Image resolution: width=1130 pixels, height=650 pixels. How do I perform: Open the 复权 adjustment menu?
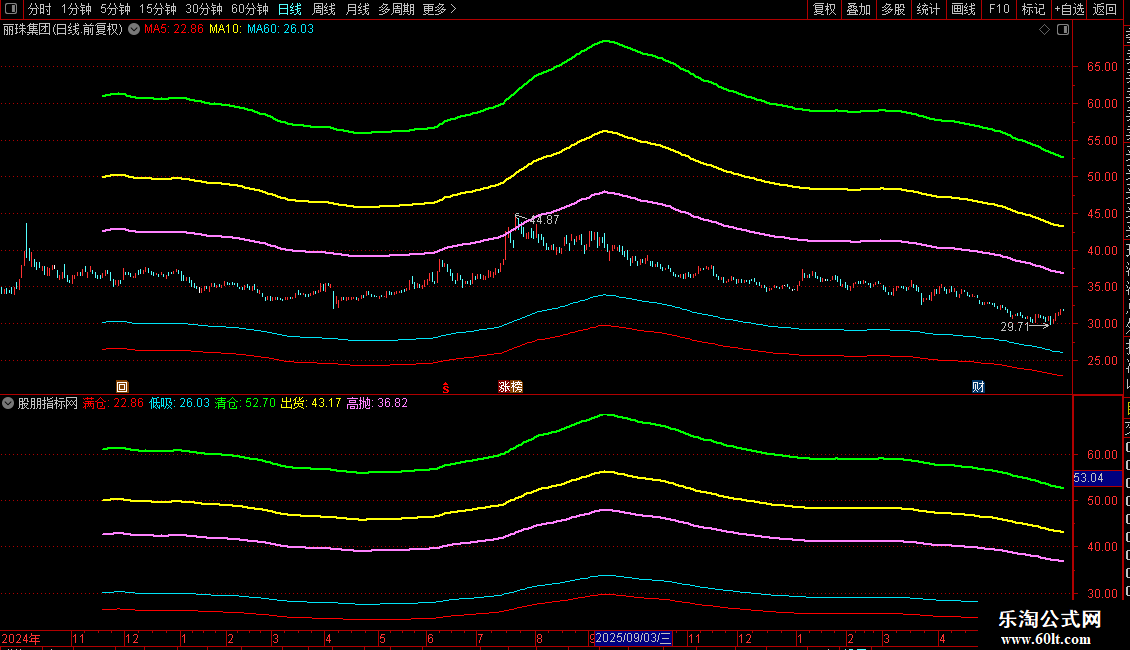pos(824,9)
